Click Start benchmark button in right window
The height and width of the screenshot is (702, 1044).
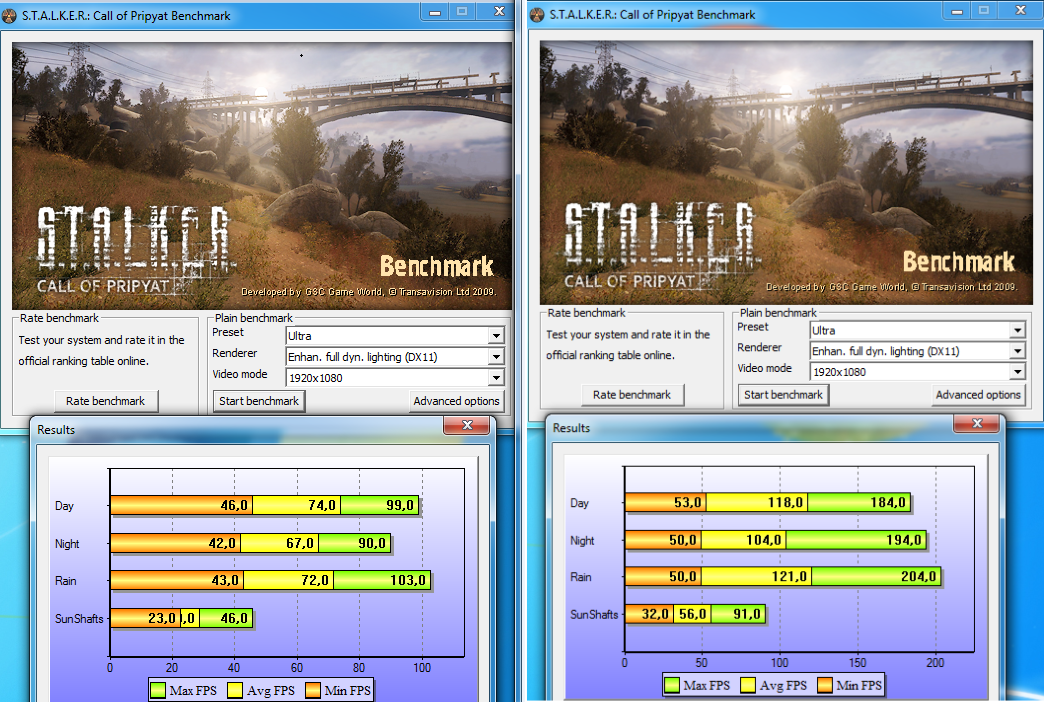pyautogui.click(x=783, y=395)
